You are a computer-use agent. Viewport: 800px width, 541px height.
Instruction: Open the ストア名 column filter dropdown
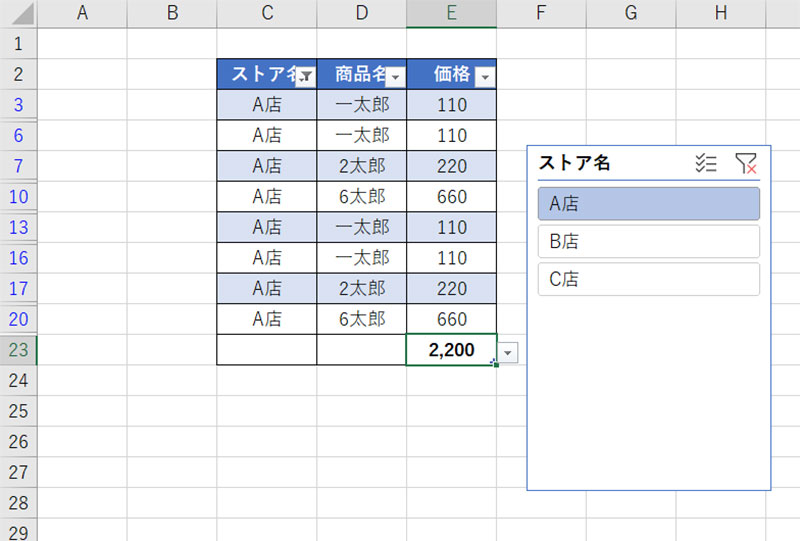pos(306,77)
